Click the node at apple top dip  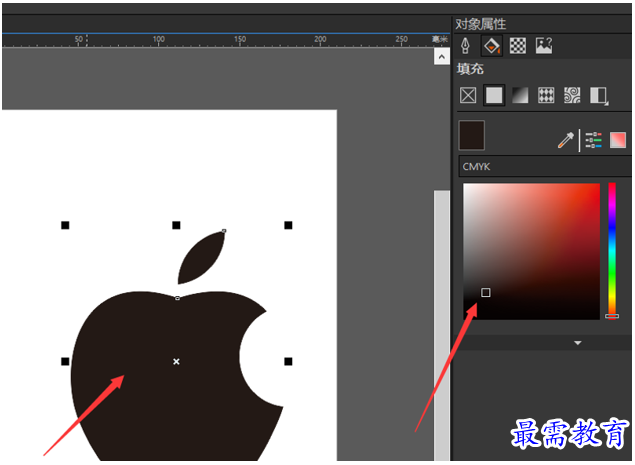(x=177, y=298)
